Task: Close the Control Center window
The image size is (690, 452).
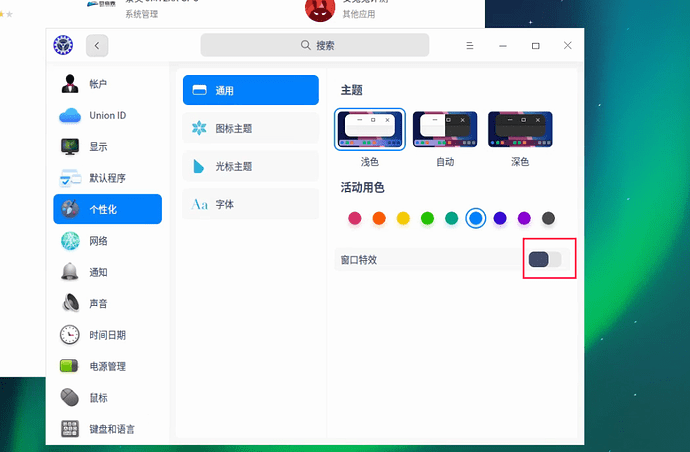Action: tap(568, 45)
